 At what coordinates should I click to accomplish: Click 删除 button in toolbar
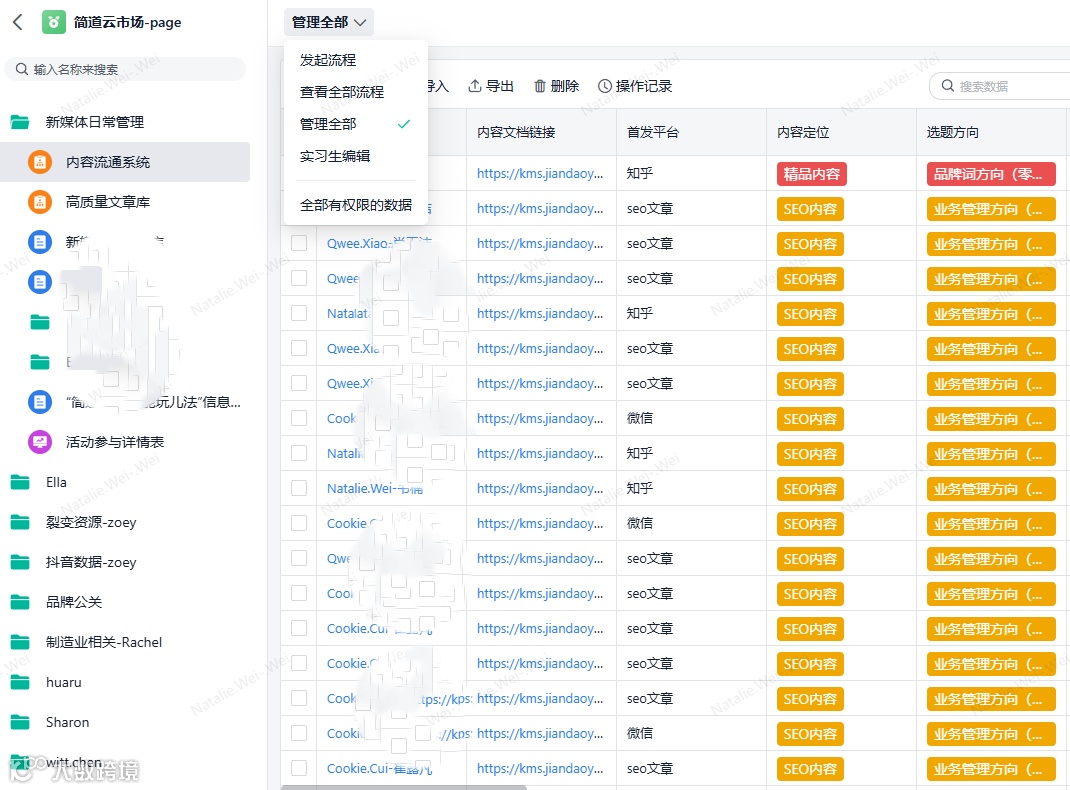[556, 86]
